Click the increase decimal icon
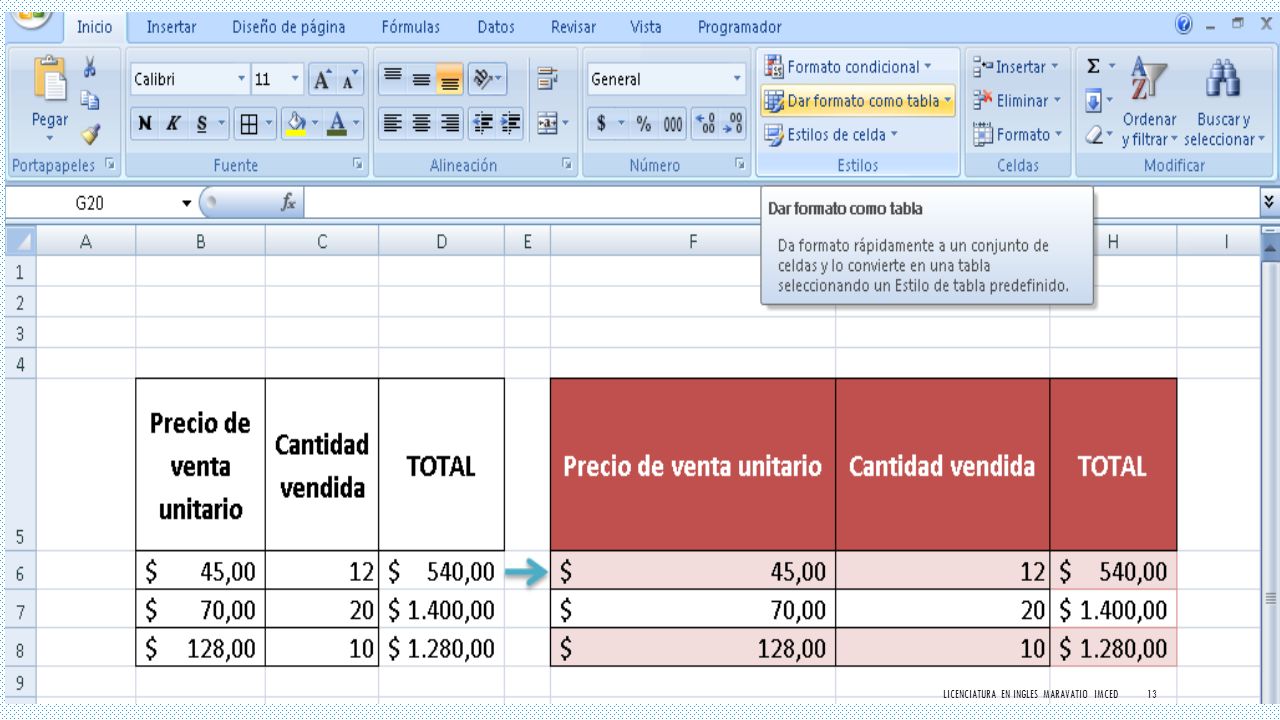Viewport: 1280px width, 720px height. click(x=704, y=124)
